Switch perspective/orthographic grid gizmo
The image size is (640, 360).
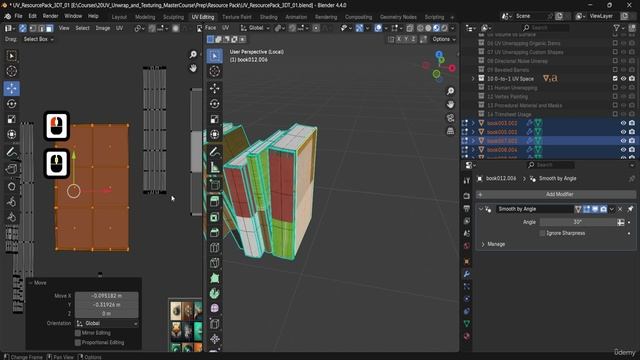[450, 131]
